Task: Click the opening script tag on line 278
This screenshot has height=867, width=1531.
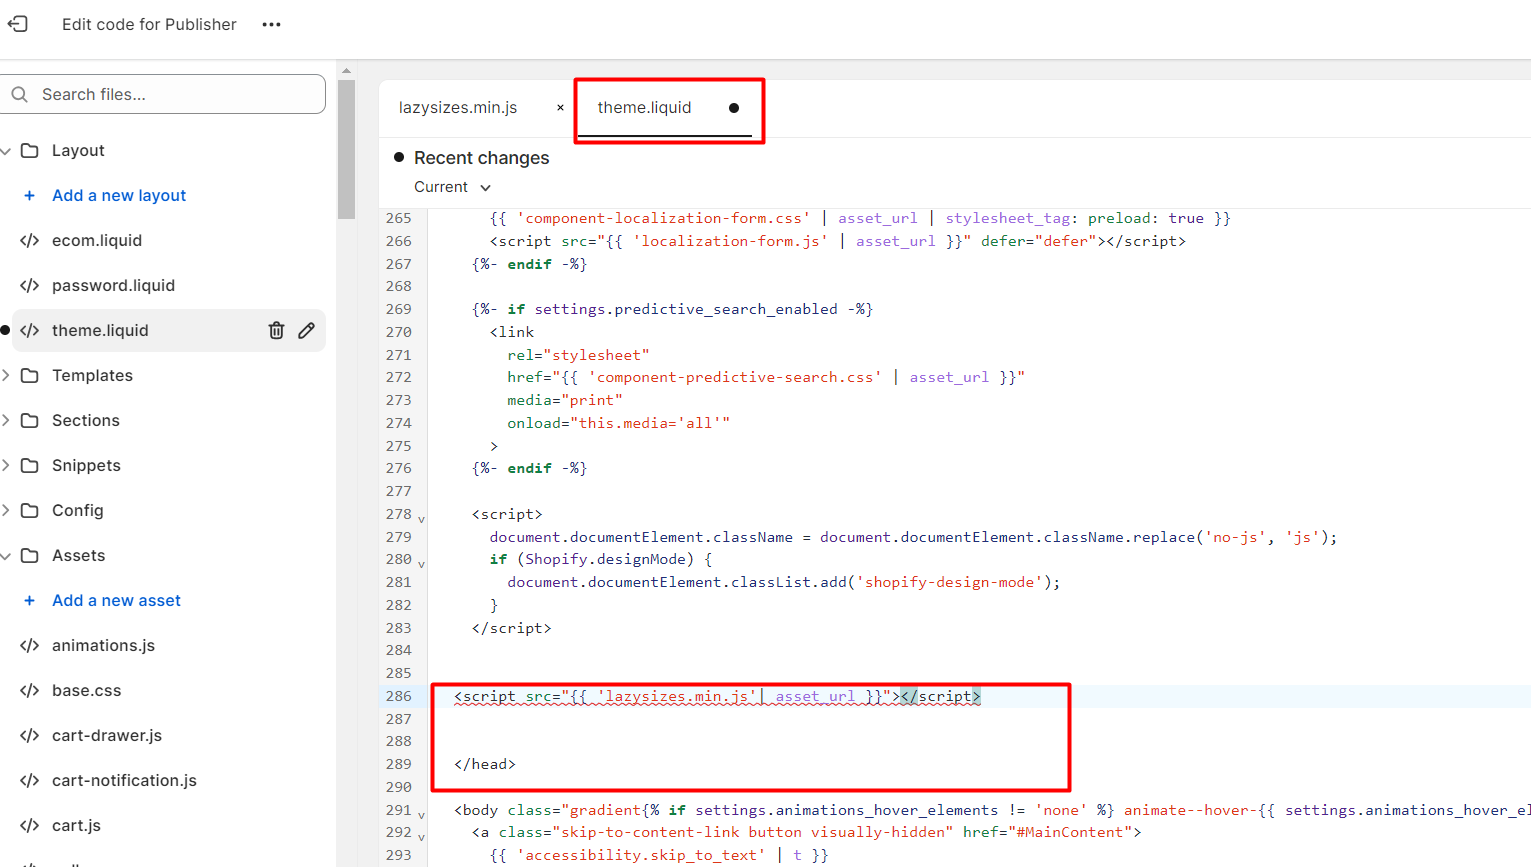Action: [x=507, y=514]
